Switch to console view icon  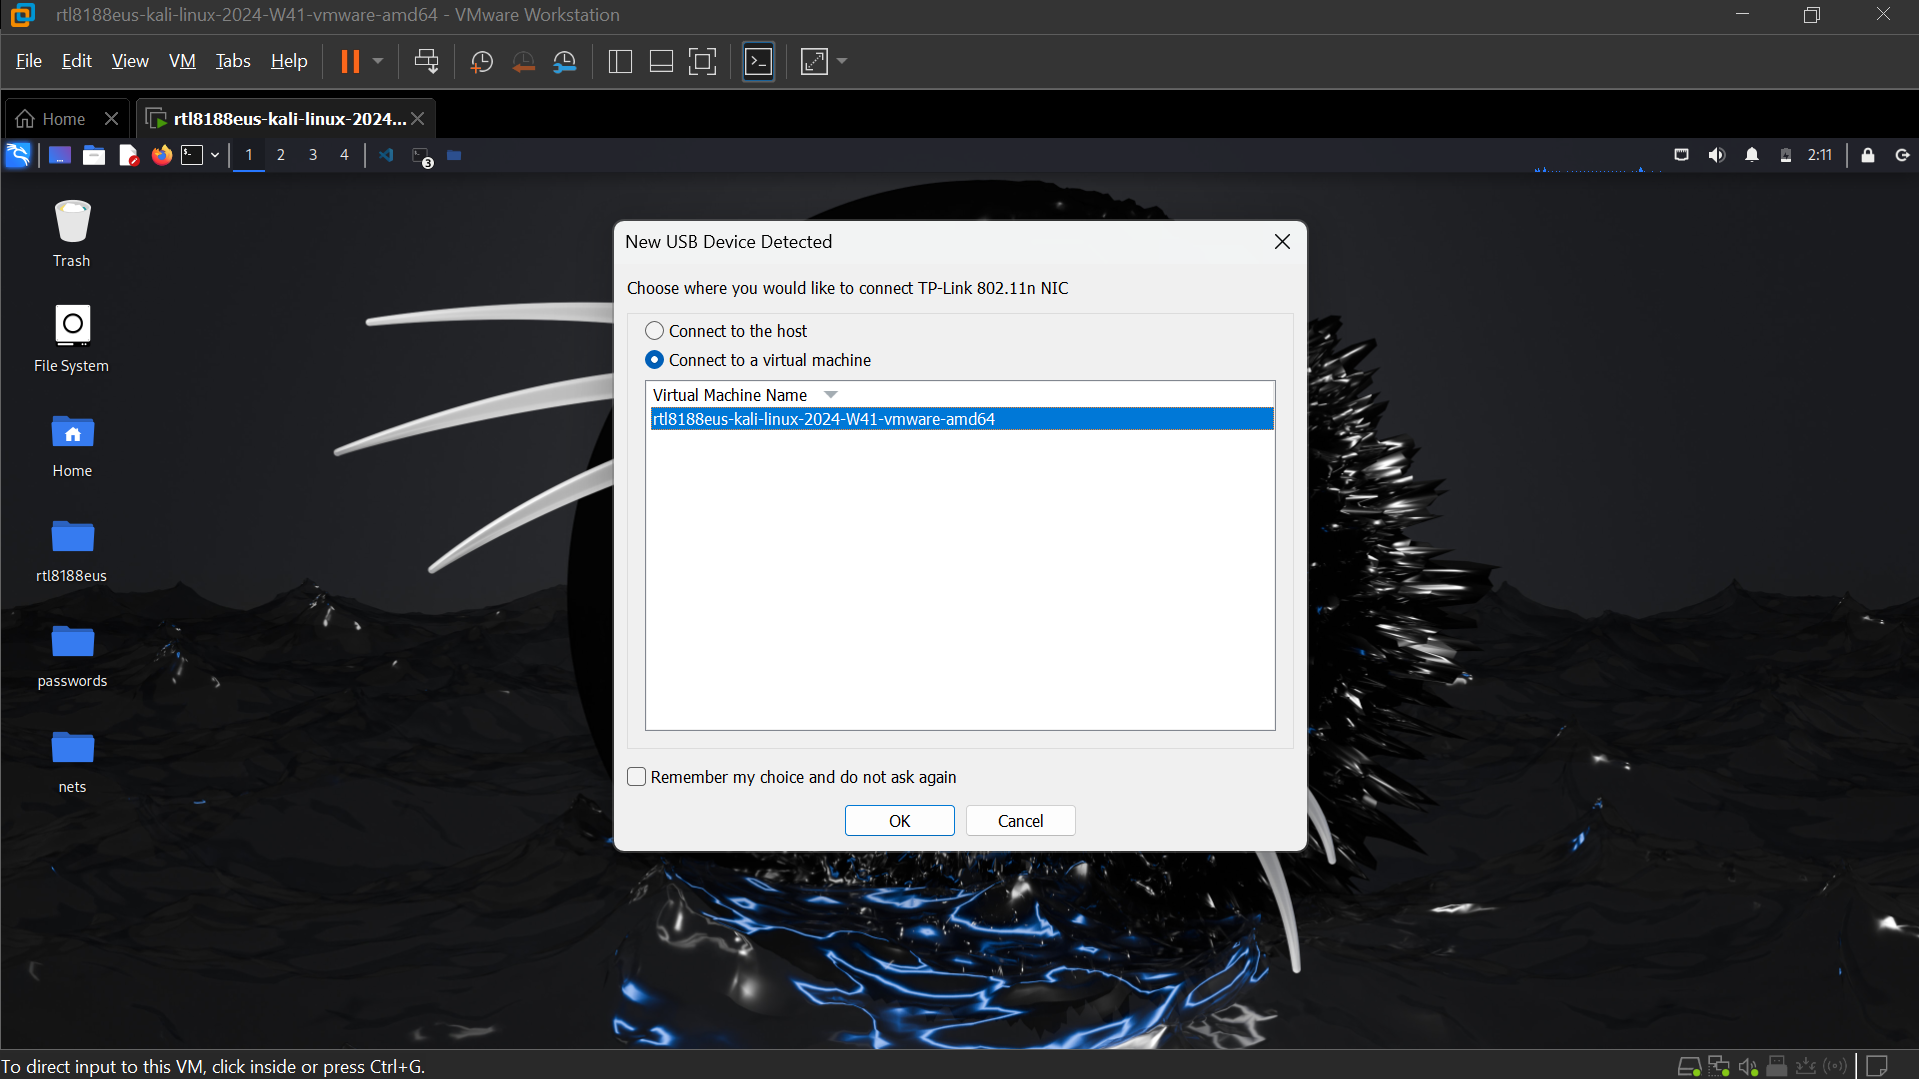759,62
